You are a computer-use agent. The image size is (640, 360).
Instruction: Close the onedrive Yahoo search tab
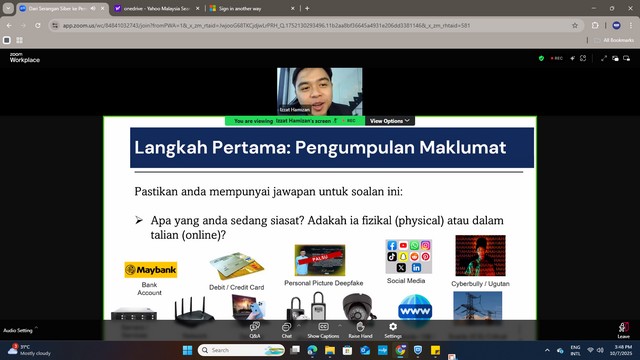pos(198,9)
